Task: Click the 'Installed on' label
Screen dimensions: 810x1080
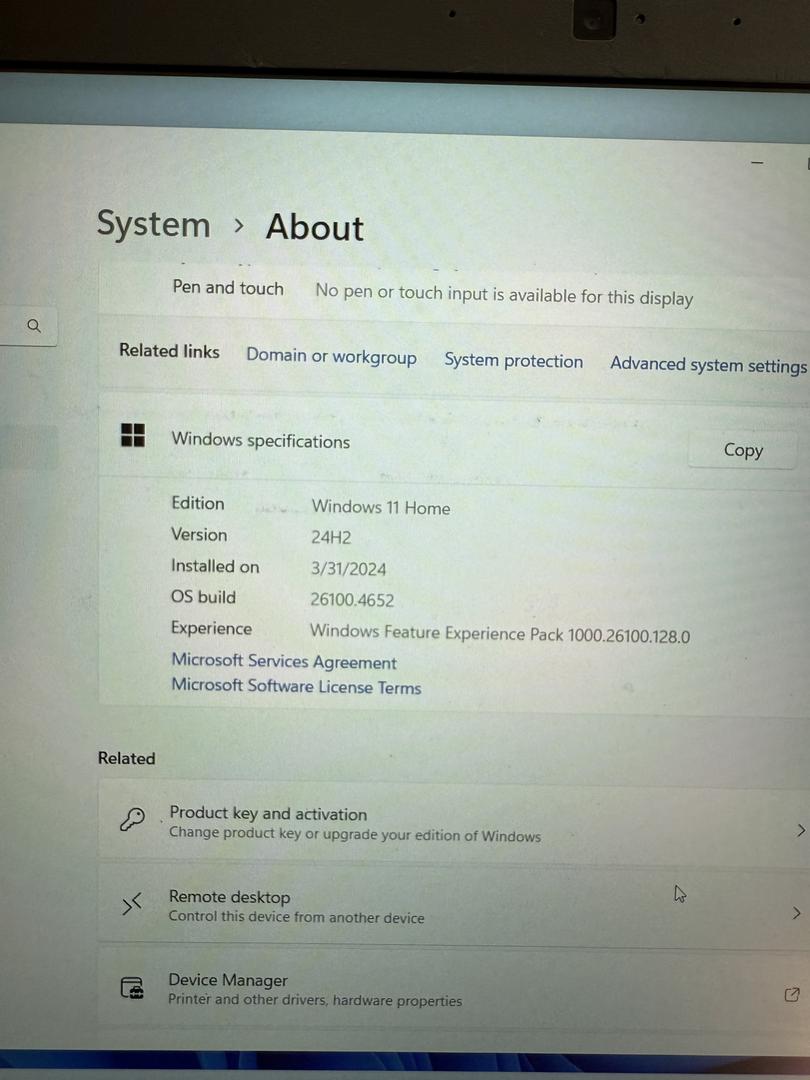Action: pyautogui.click(x=215, y=566)
